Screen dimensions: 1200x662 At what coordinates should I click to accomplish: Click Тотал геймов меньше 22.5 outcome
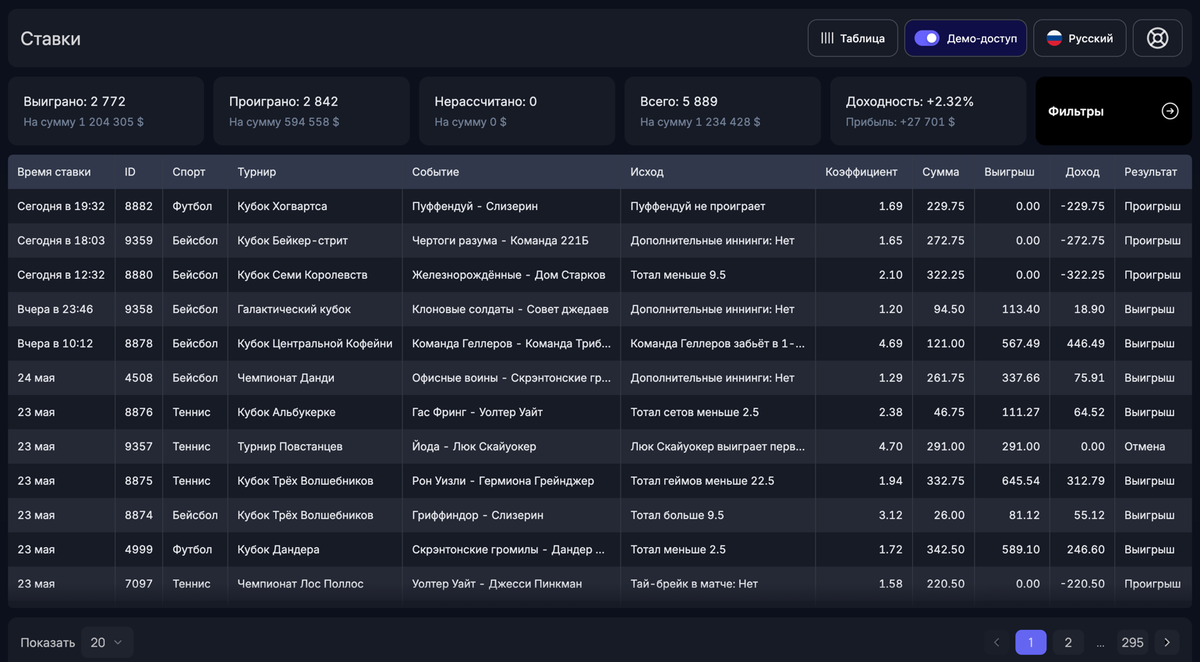702,481
